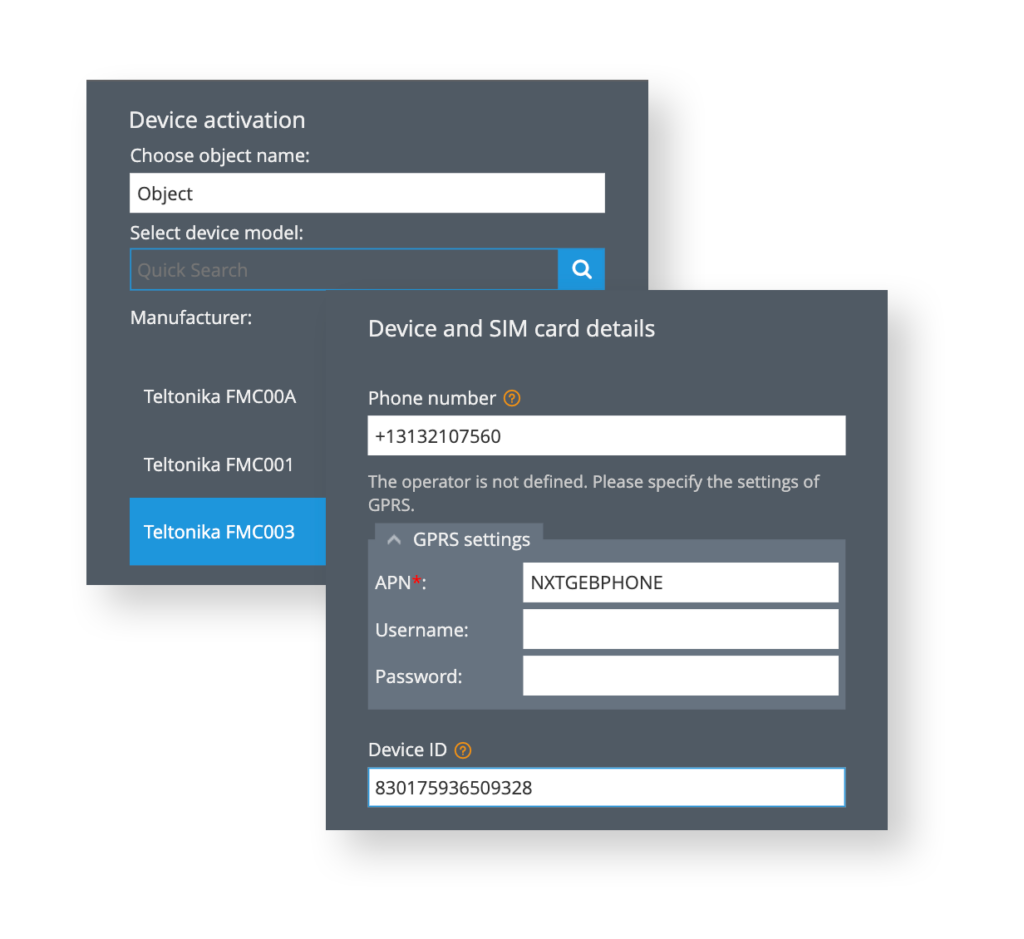Select the highlighted Teltonika FMC003 item
Screen dimensions: 1024x939
click(x=227, y=532)
